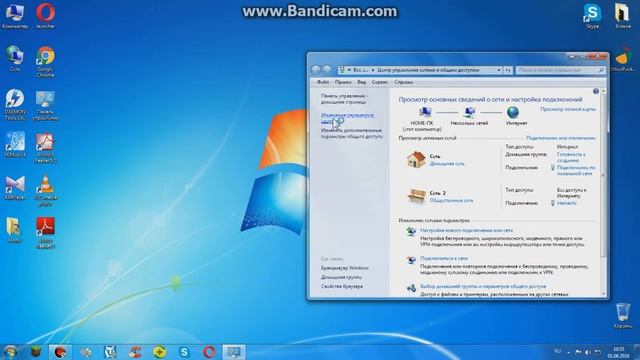This screenshot has width=640, height=360.
Task: Open Opera from the taskbar
Action: [209, 352]
